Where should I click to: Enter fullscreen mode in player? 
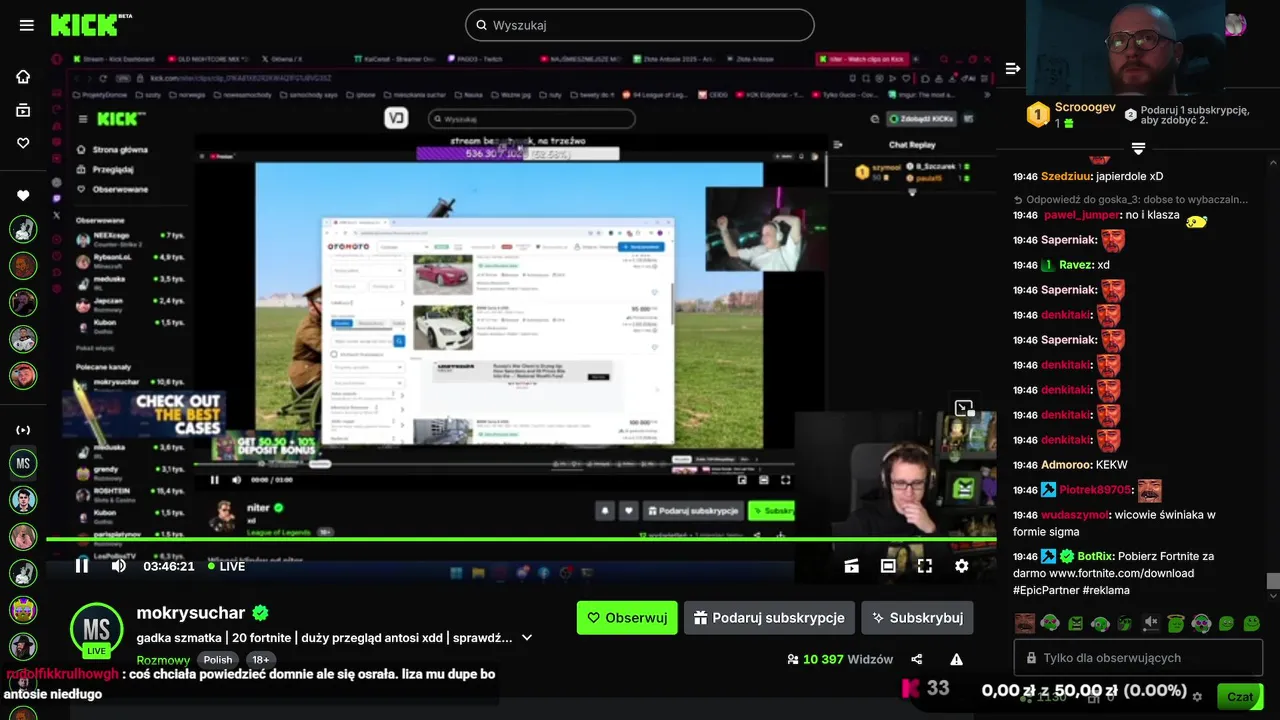[925, 566]
